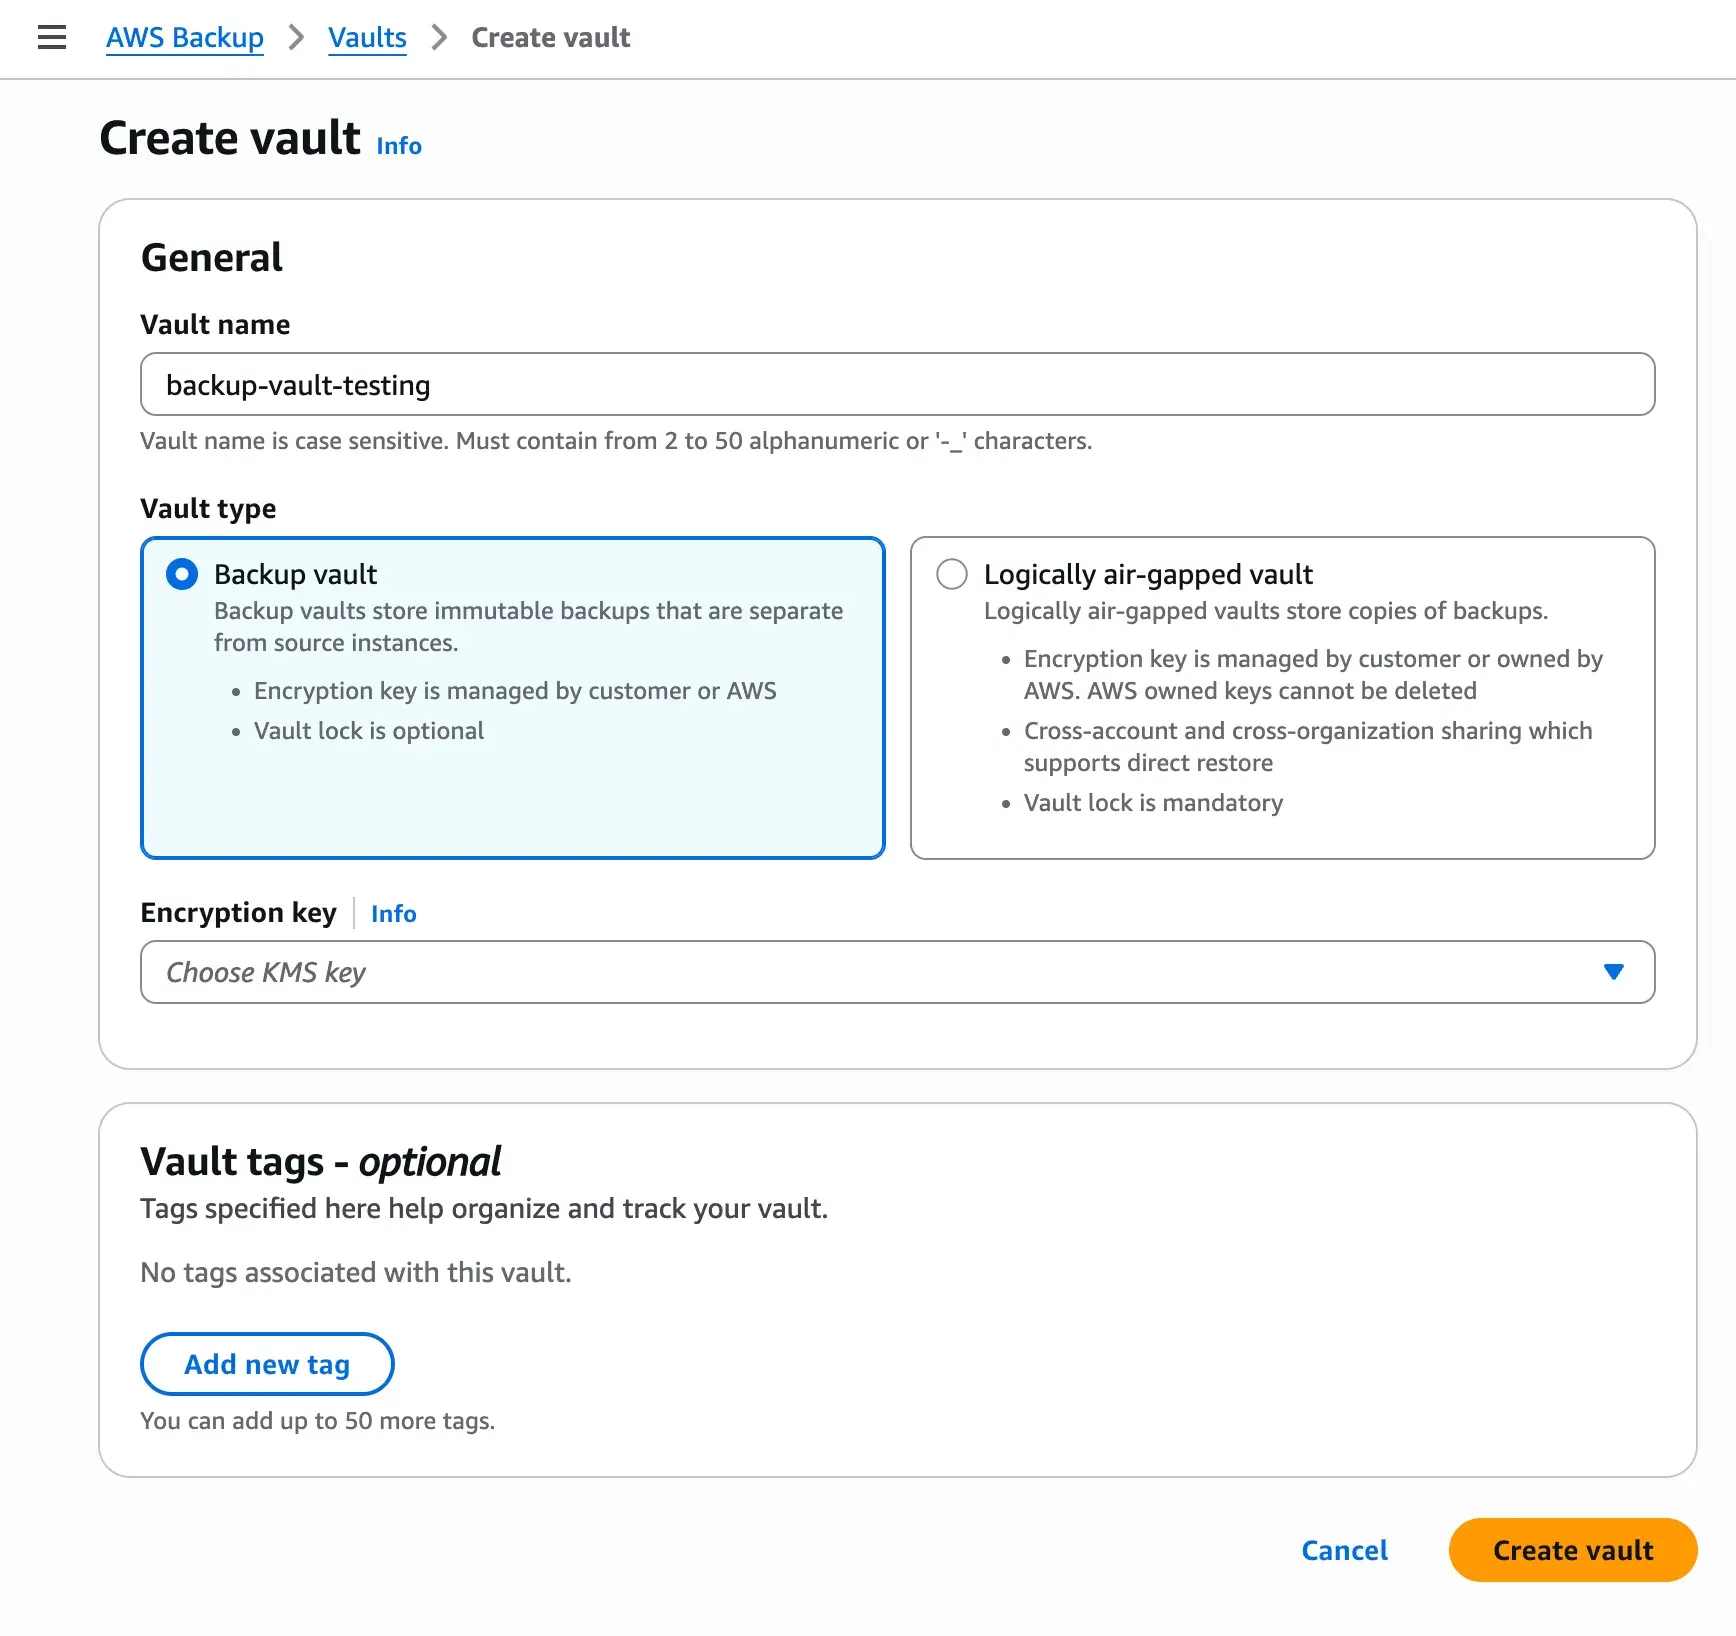Expand the Choose KMS key dropdown
1736x1636 pixels.
pyautogui.click(x=896, y=972)
